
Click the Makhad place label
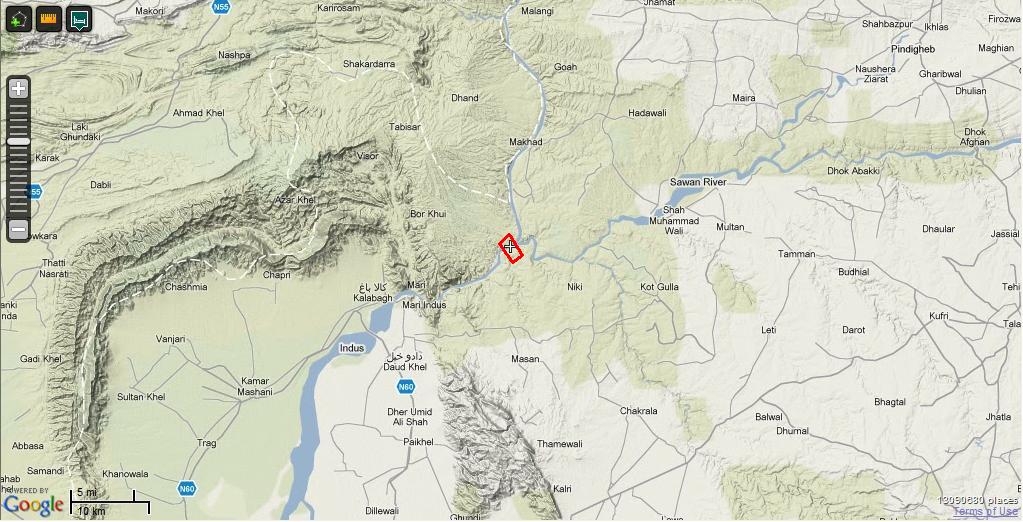point(526,142)
